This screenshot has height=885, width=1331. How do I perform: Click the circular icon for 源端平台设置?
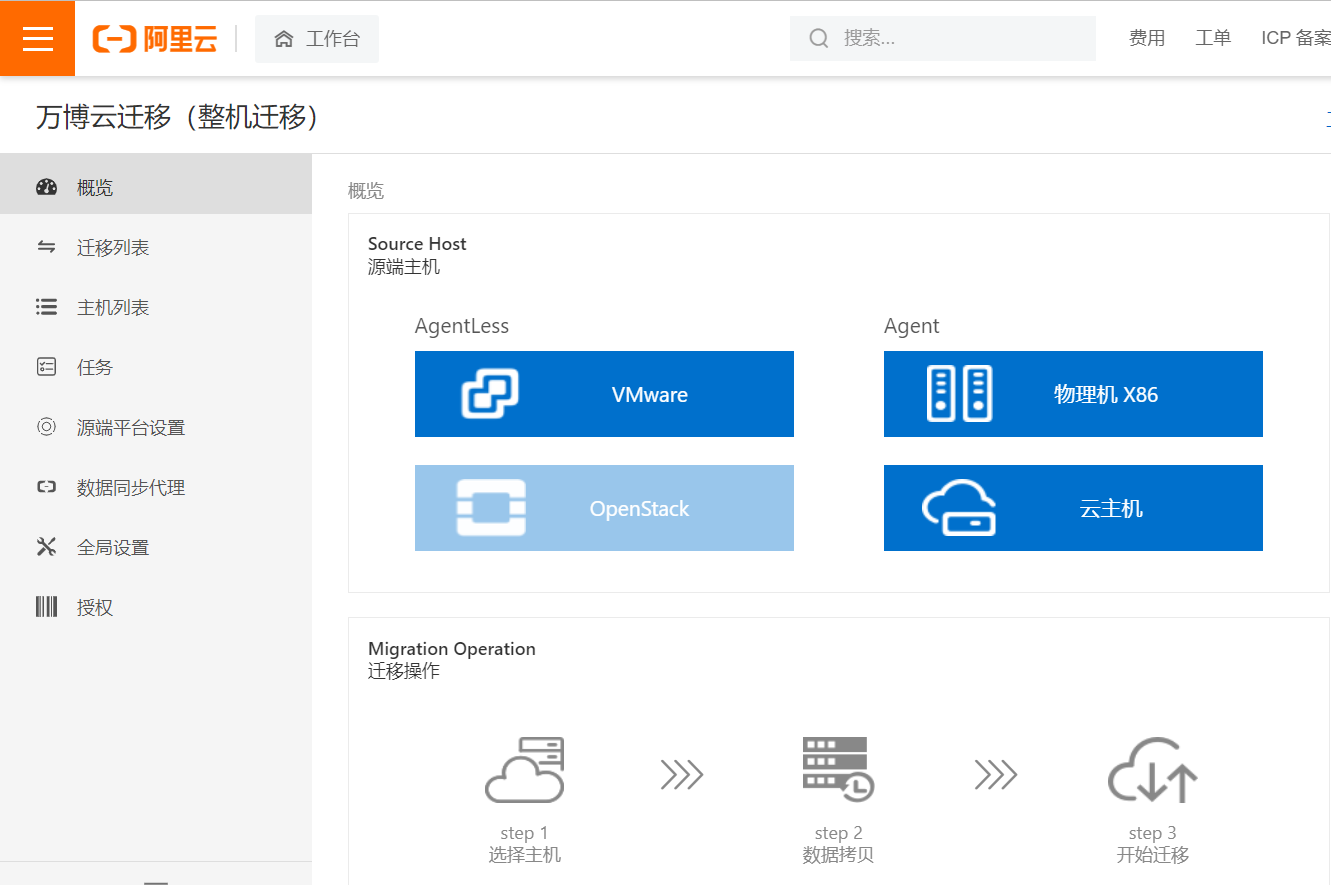click(x=46, y=427)
